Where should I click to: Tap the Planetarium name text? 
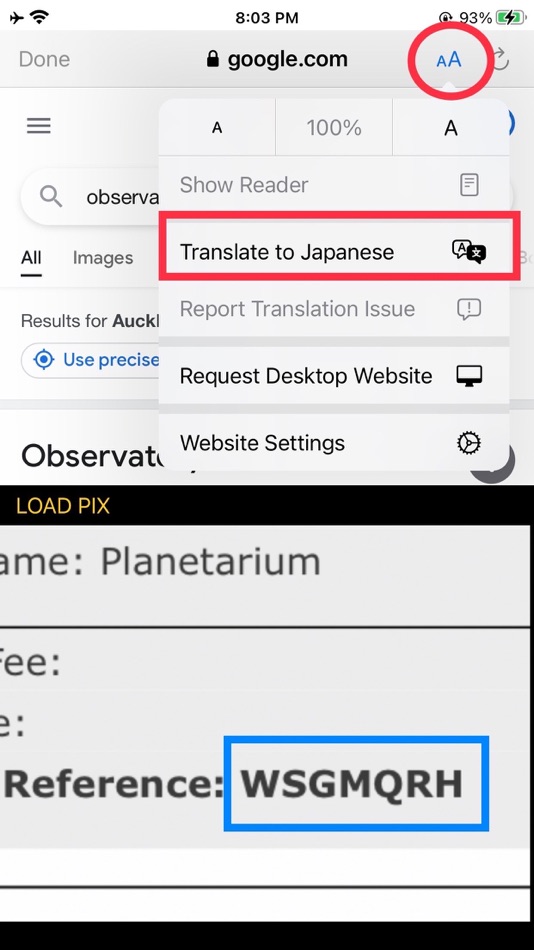point(210,562)
